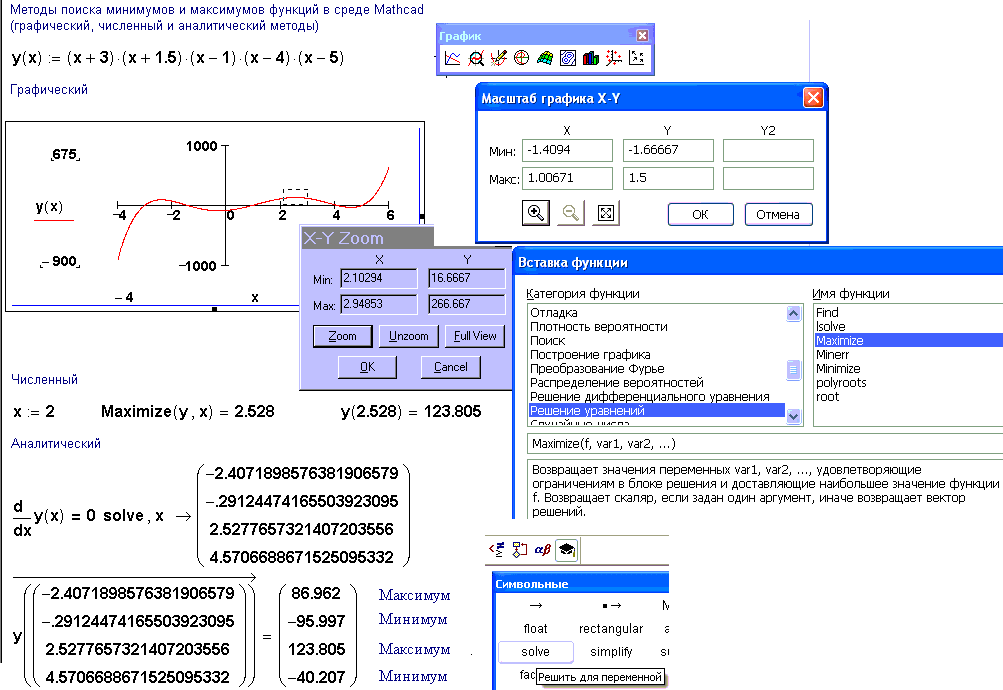Click the y(x) function definition formula

[x=178, y=58]
